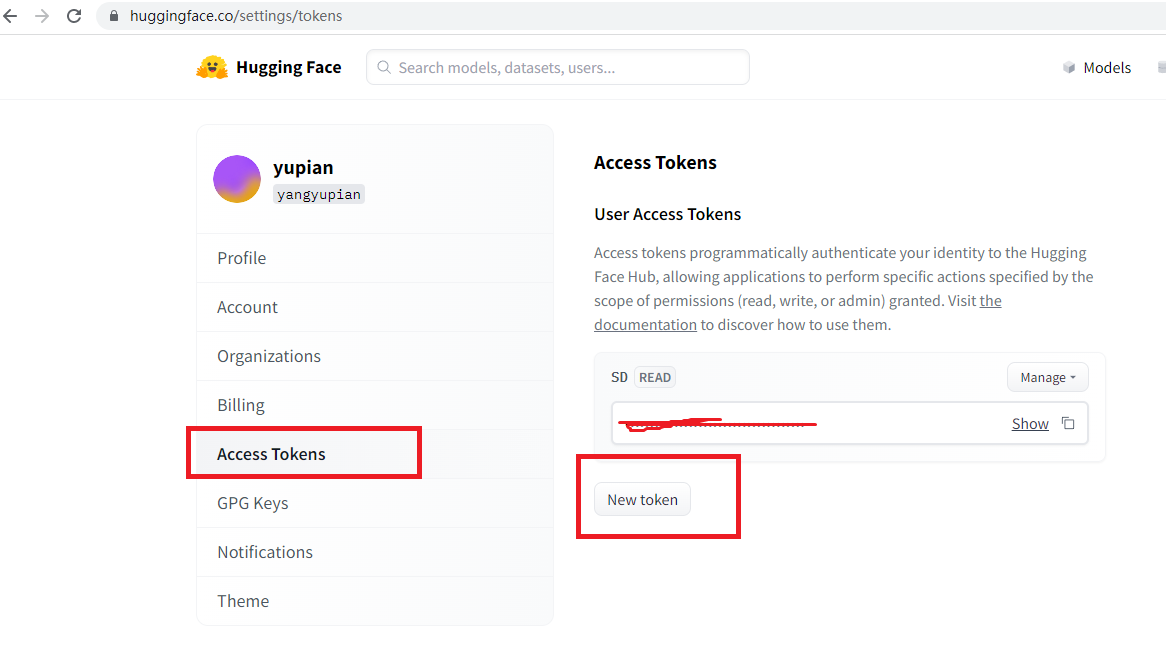This screenshot has width=1166, height=651.
Task: Click the Access Tokens page heading
Action: [655, 162]
